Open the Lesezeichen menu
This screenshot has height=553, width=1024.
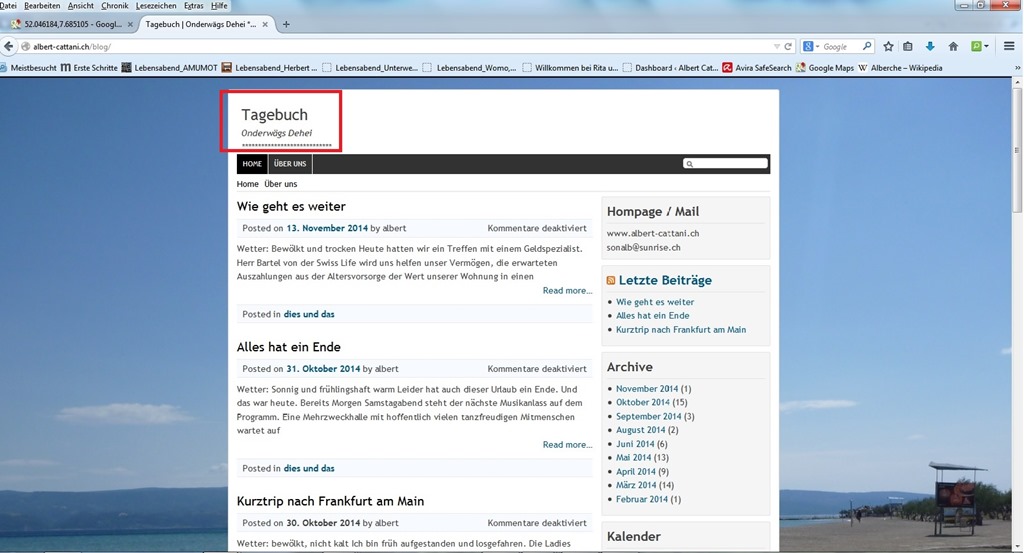(x=155, y=6)
